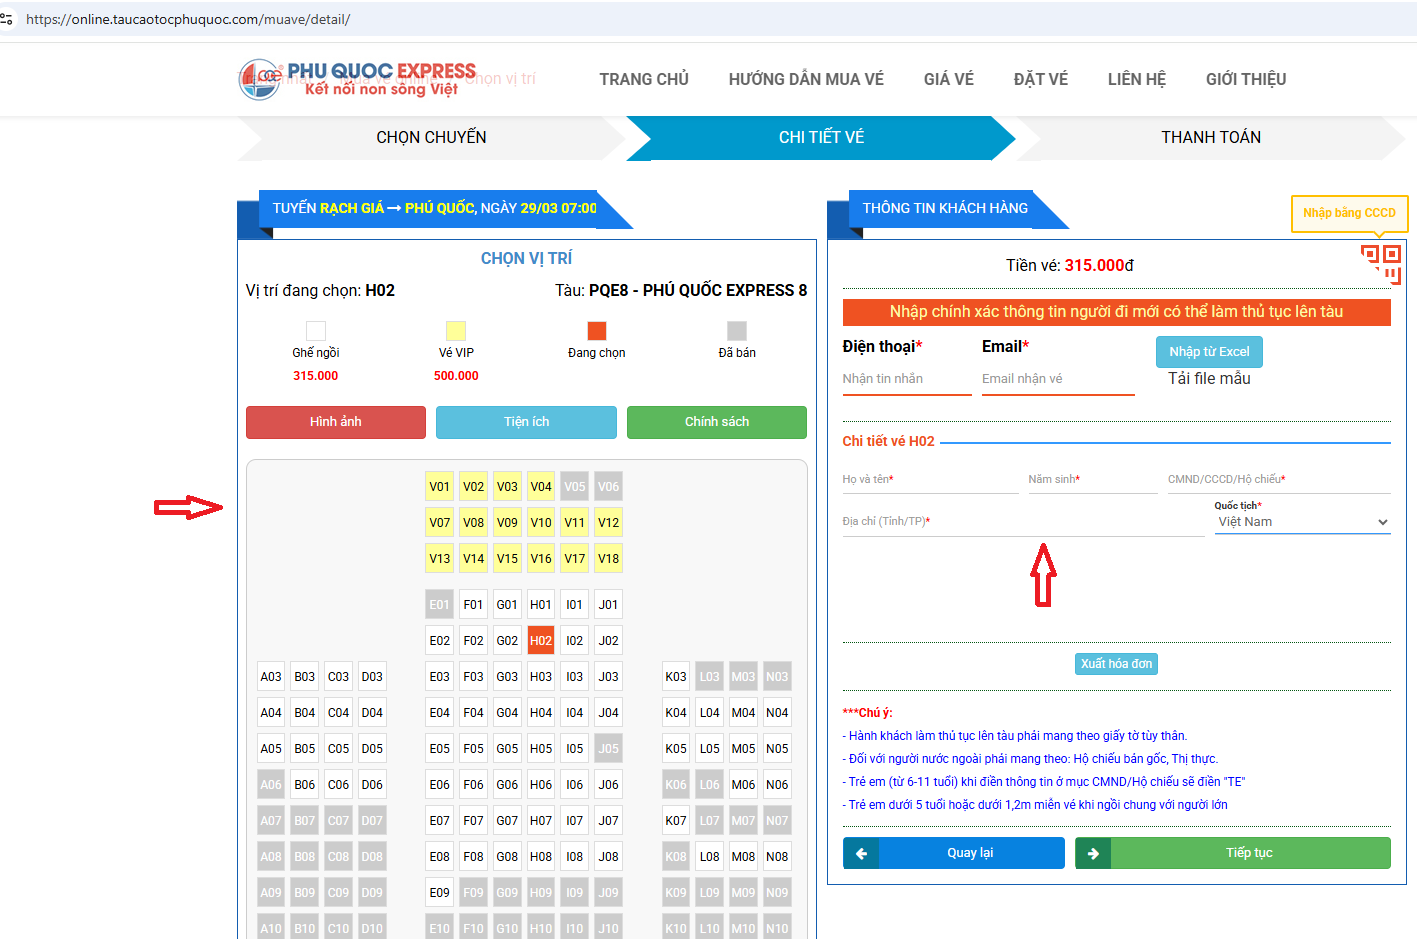Focus the Họ và tên input field
The width and height of the screenshot is (1417, 939).
pyautogui.click(x=929, y=480)
